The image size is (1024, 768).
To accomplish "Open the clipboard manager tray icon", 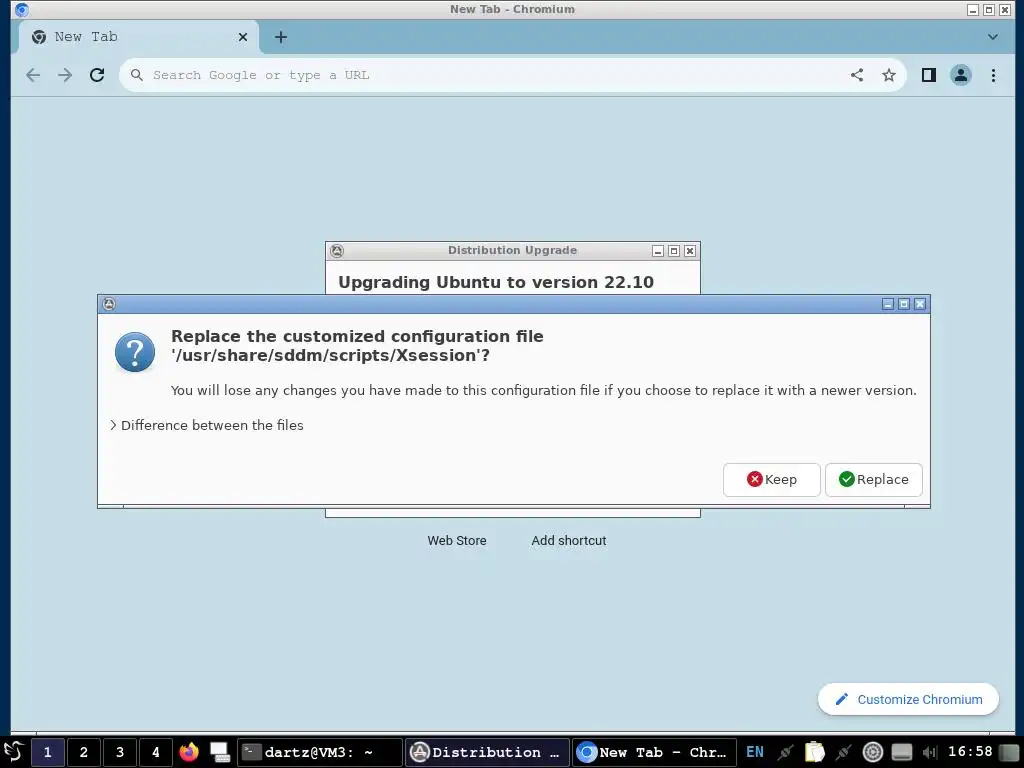I will click(x=814, y=752).
